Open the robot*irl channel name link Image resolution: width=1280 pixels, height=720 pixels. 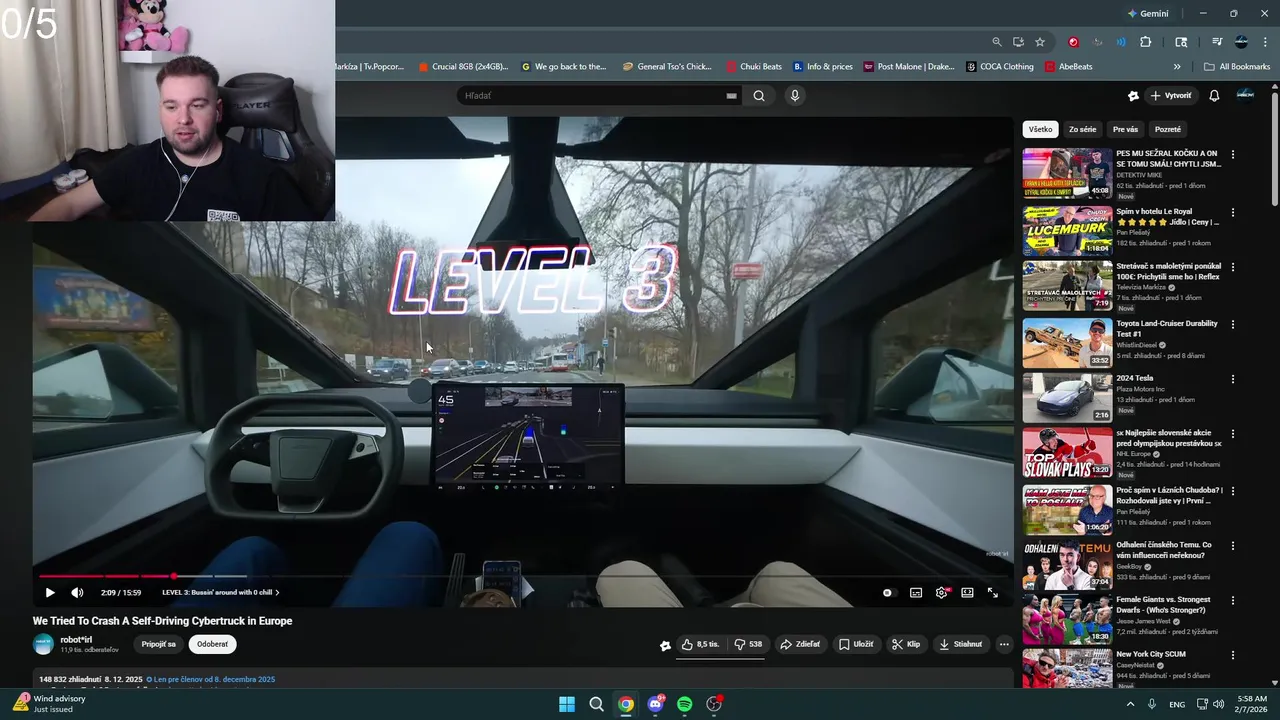[x=76, y=640]
